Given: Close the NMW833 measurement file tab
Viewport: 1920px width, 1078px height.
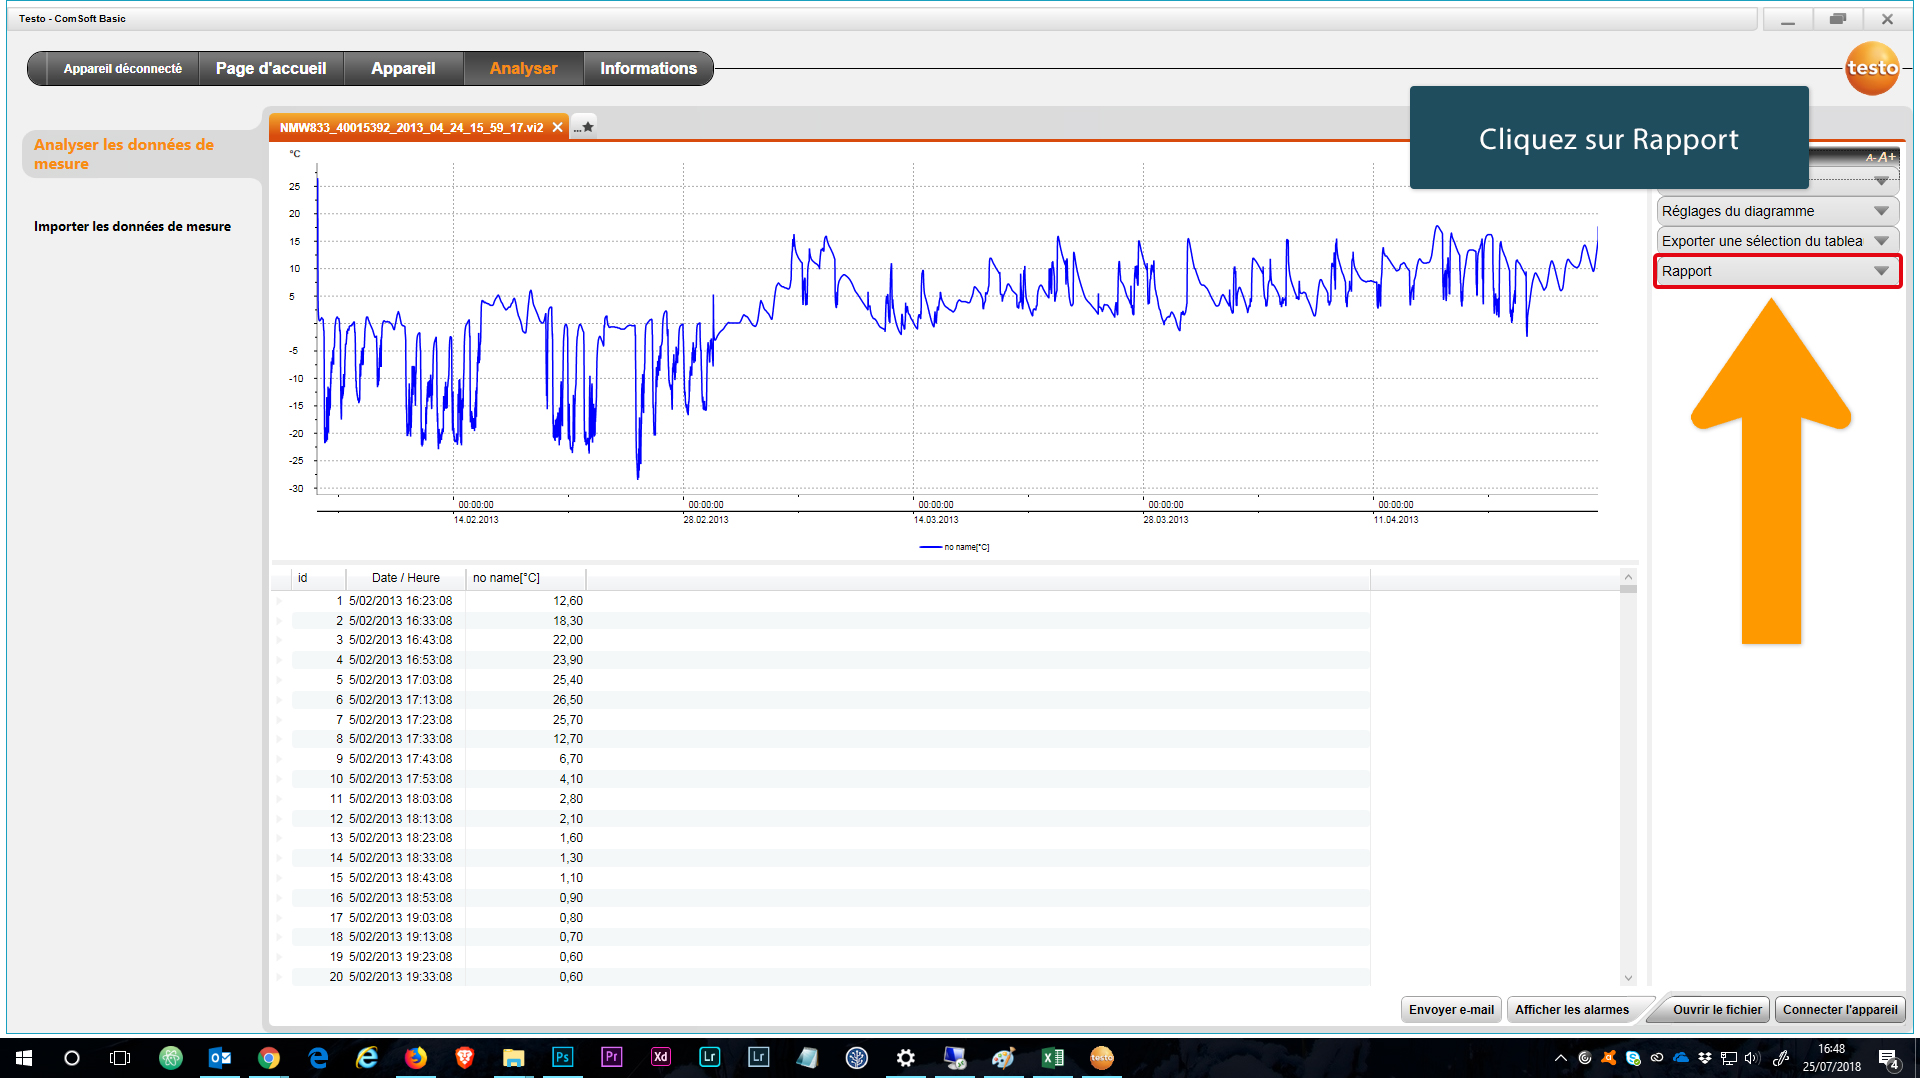Looking at the screenshot, I should coord(557,127).
